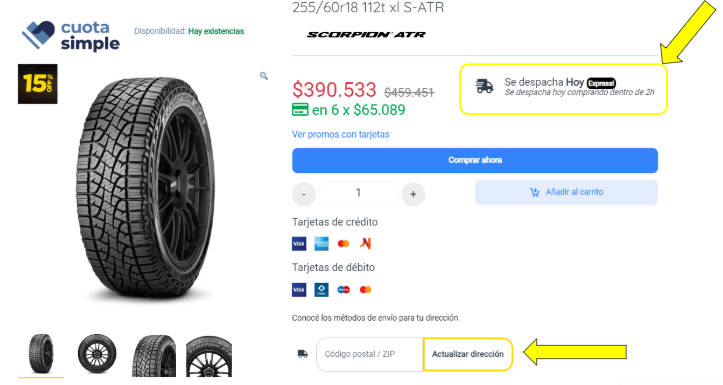This screenshot has width=723, height=385.
Task: Click the Visa credit card icon
Action: coord(299,243)
